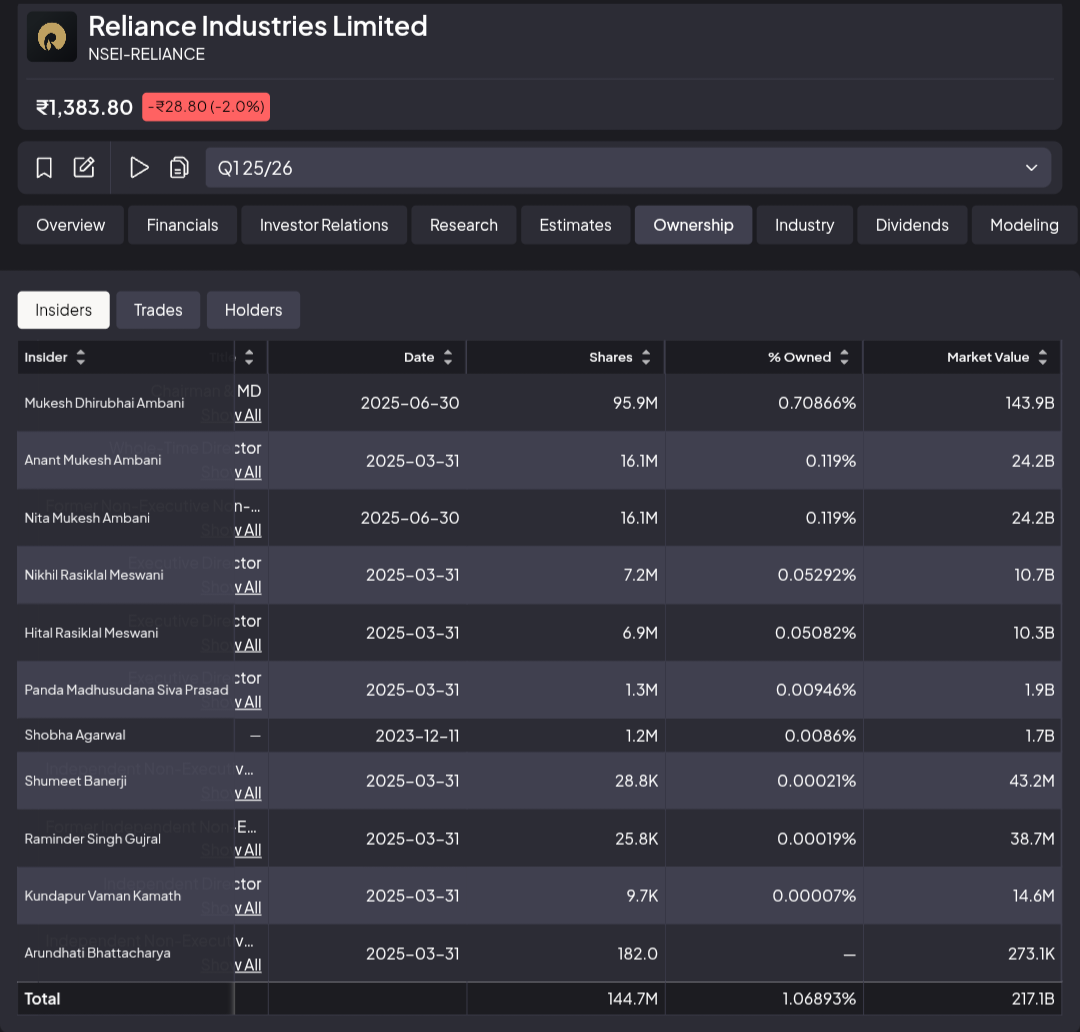Screen dimensions: 1080x1032
Task: Click the 28.8K shares value for Shumeet Banerji
Action: point(636,781)
